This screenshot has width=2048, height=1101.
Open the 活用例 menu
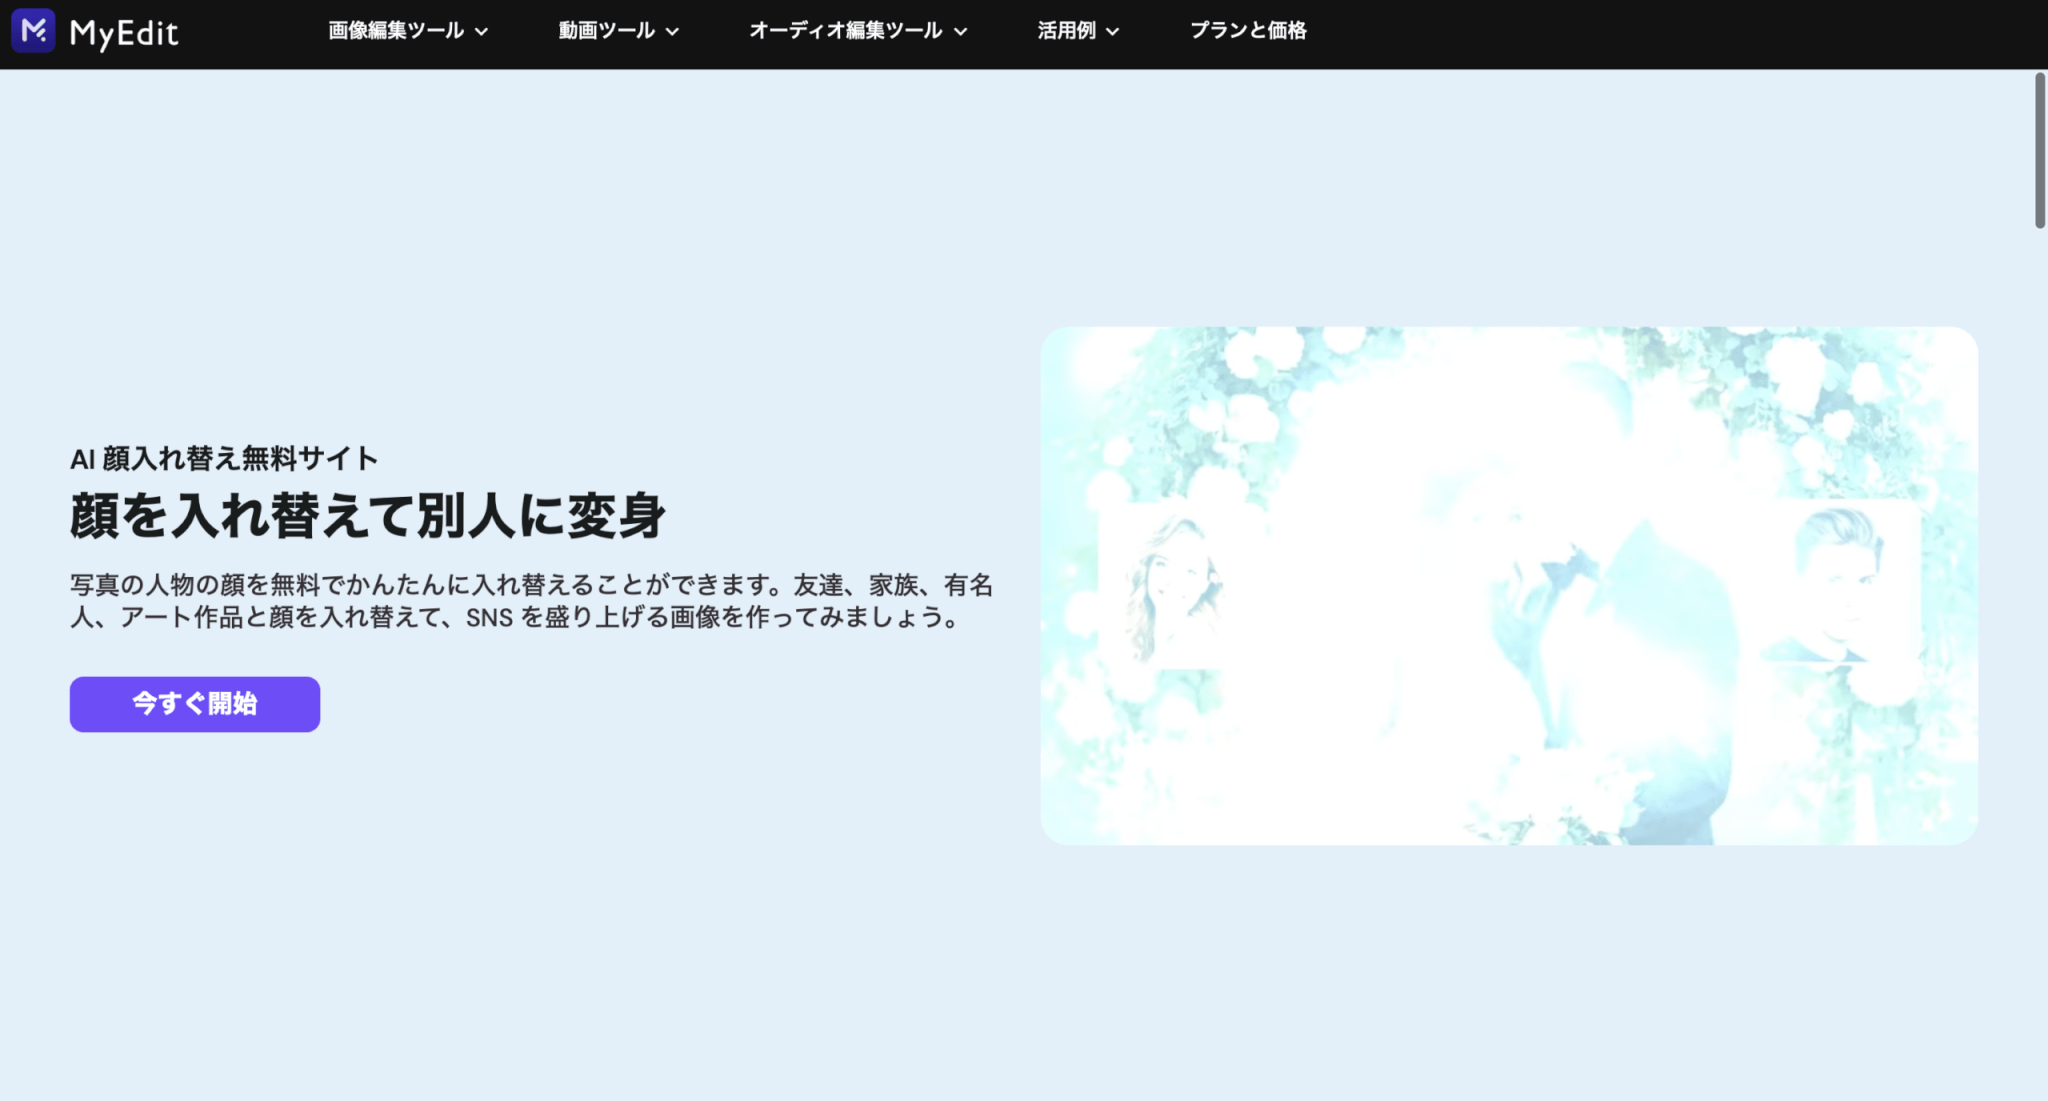pos(1066,30)
